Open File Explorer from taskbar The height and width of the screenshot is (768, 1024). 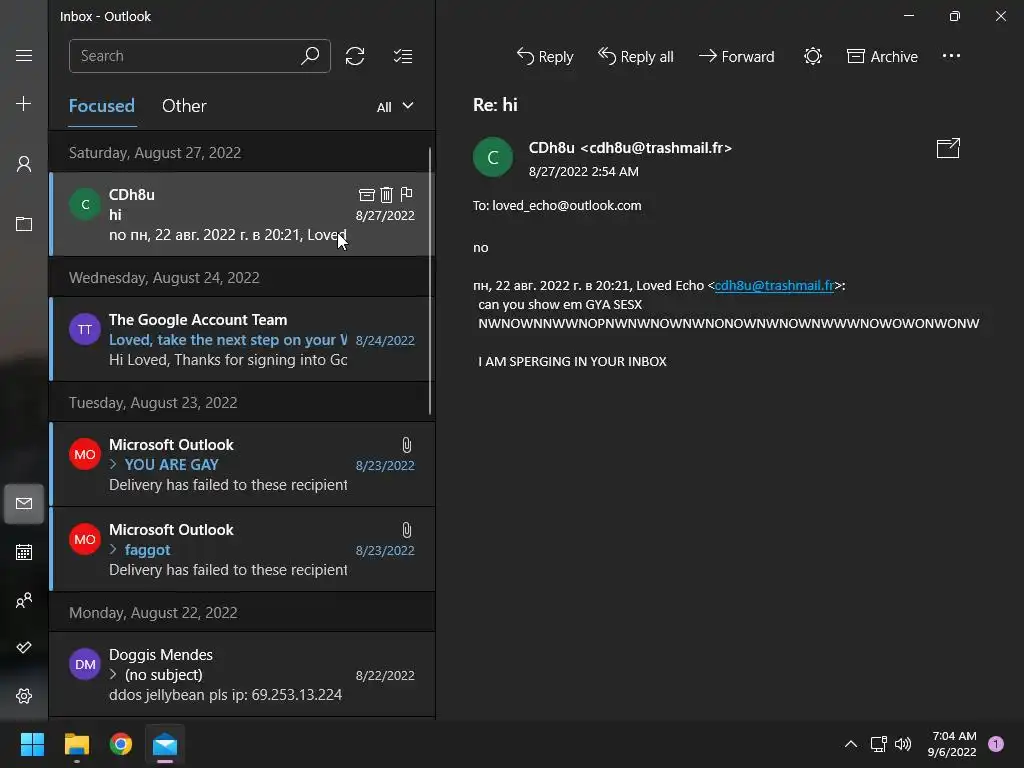click(x=76, y=744)
